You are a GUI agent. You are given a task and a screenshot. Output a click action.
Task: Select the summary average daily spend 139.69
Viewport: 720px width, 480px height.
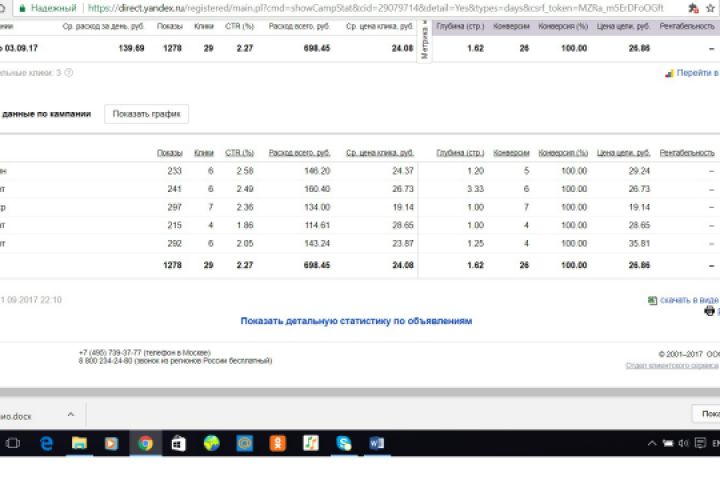131,48
